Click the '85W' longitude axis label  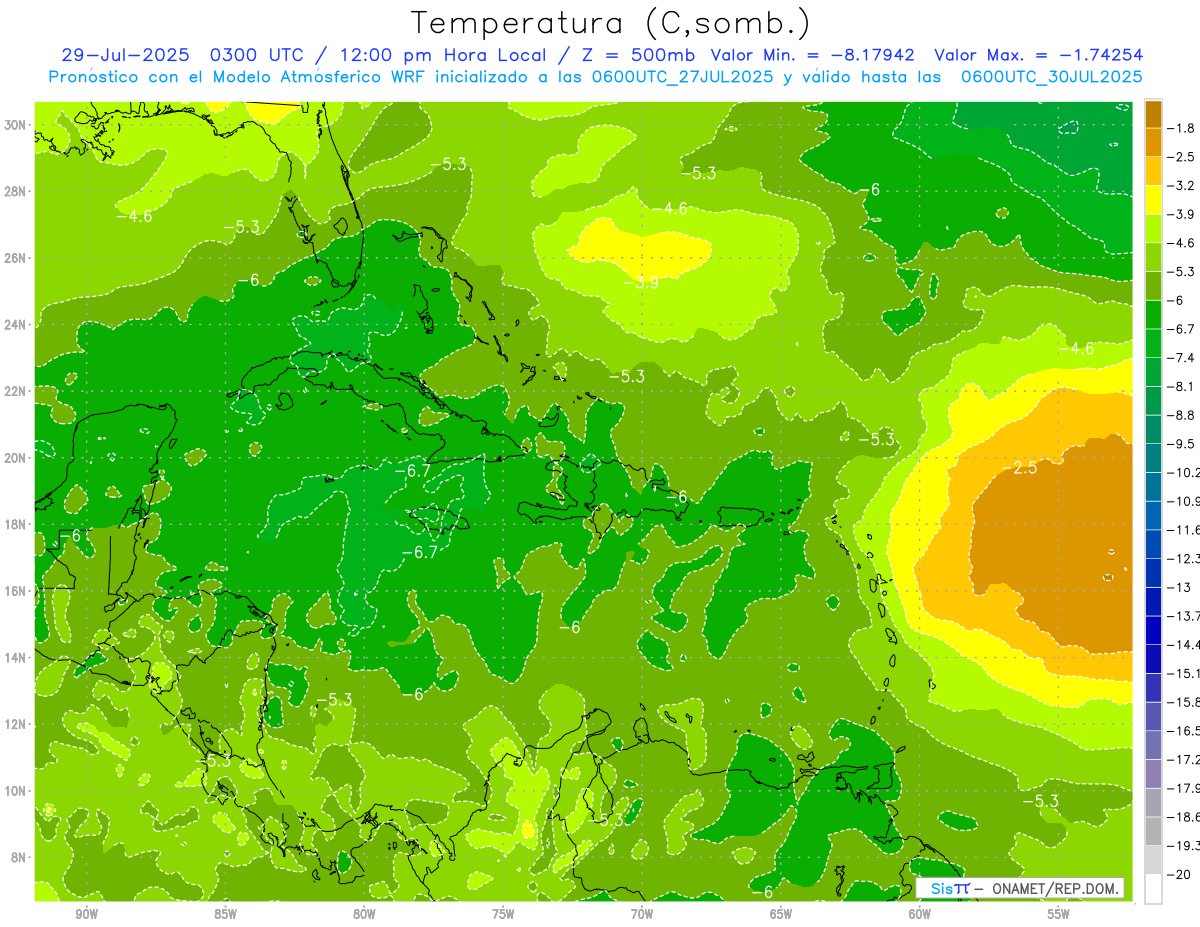[225, 913]
